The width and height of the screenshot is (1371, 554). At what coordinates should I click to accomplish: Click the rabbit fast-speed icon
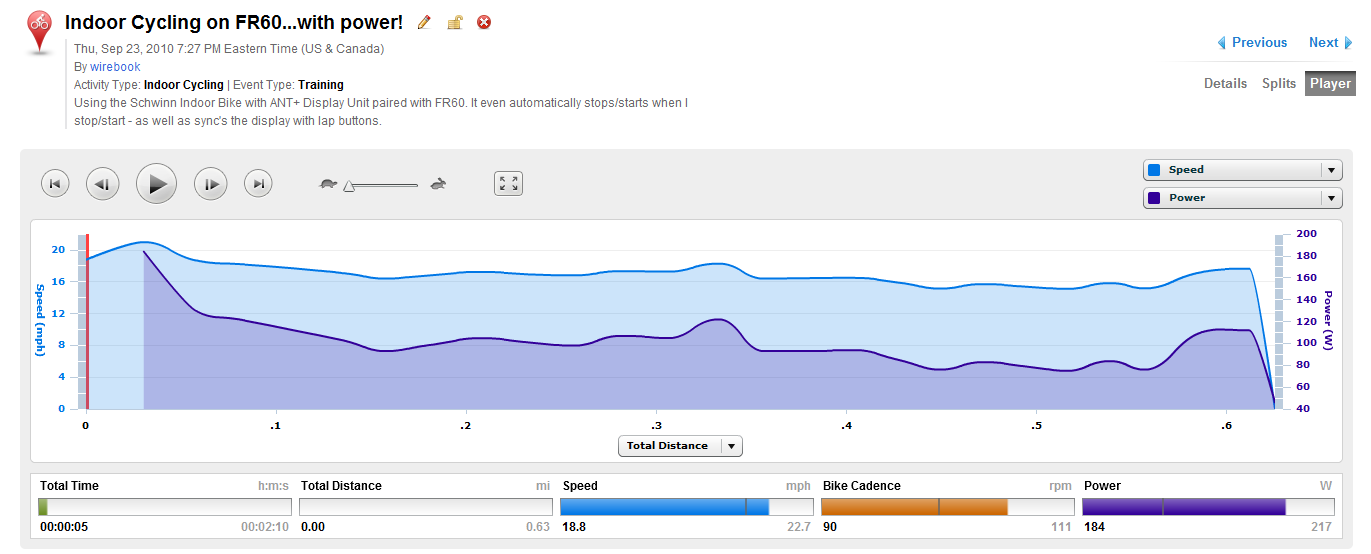(x=438, y=184)
